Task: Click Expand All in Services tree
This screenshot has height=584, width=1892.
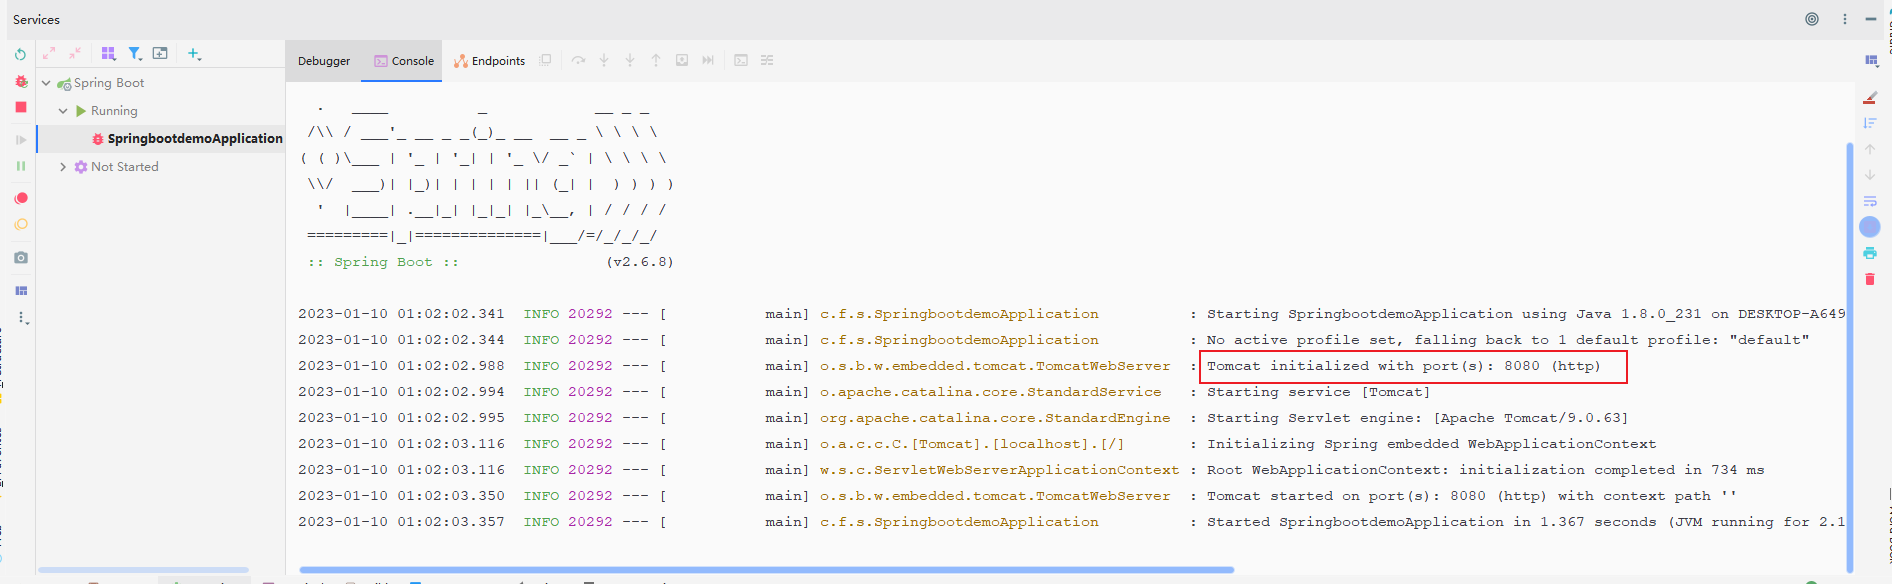Action: [x=49, y=54]
